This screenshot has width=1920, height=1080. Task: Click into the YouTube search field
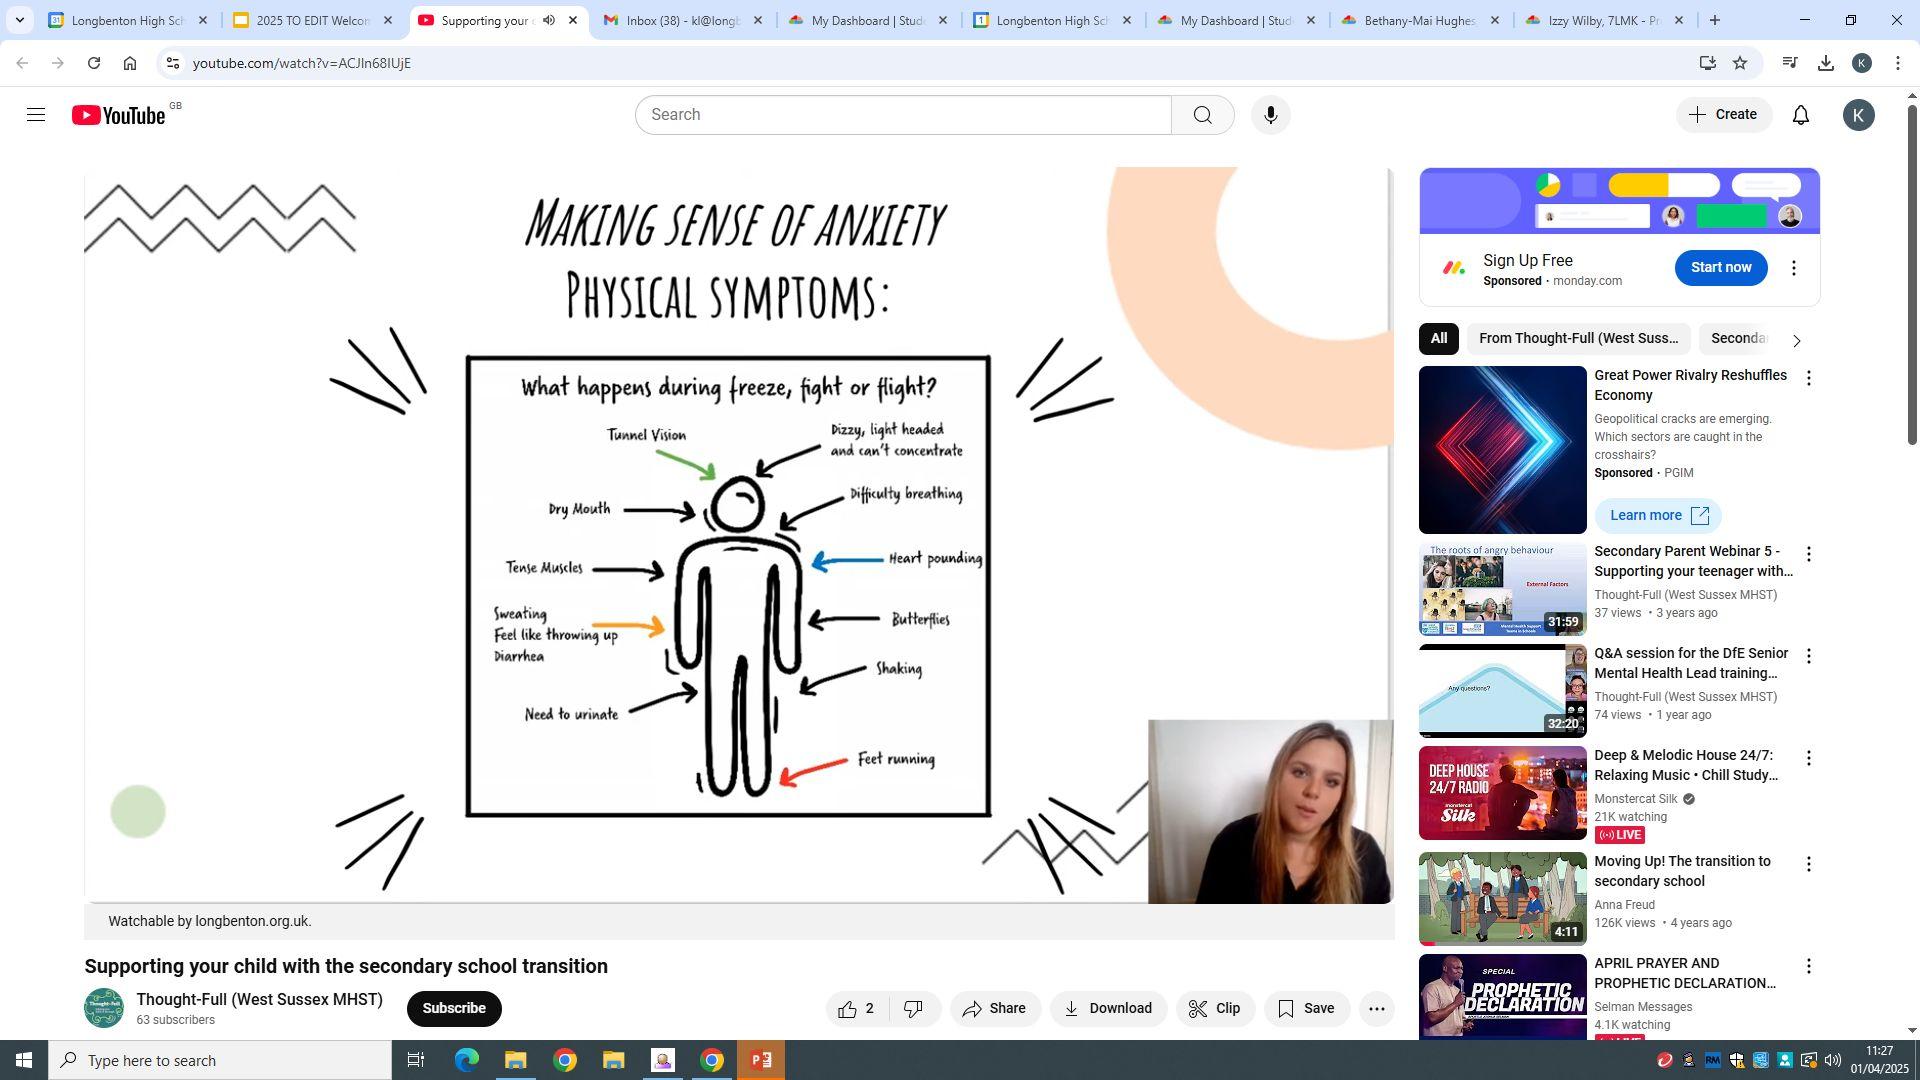point(900,115)
